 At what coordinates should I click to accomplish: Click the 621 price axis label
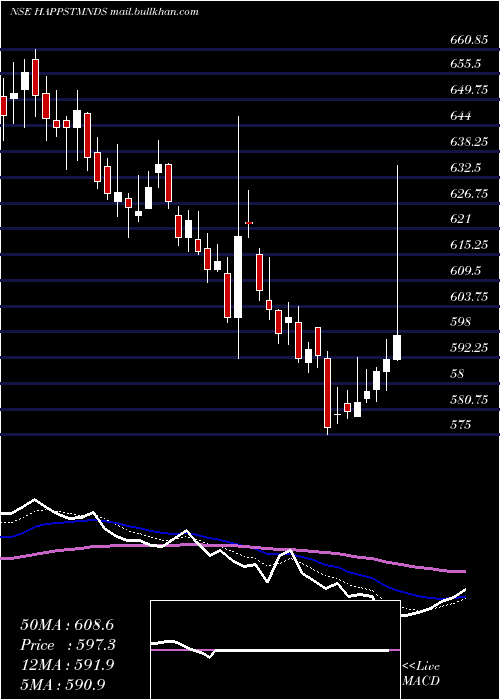point(460,219)
